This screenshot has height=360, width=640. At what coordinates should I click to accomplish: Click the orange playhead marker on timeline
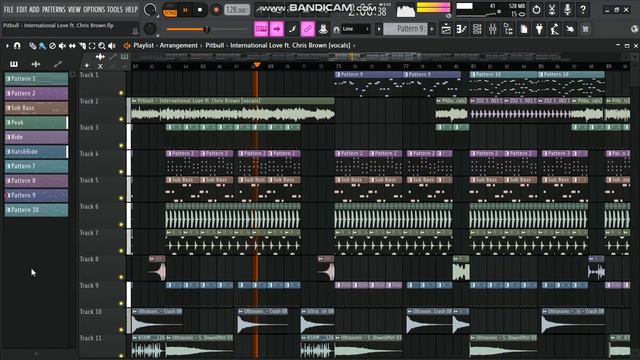point(257,65)
